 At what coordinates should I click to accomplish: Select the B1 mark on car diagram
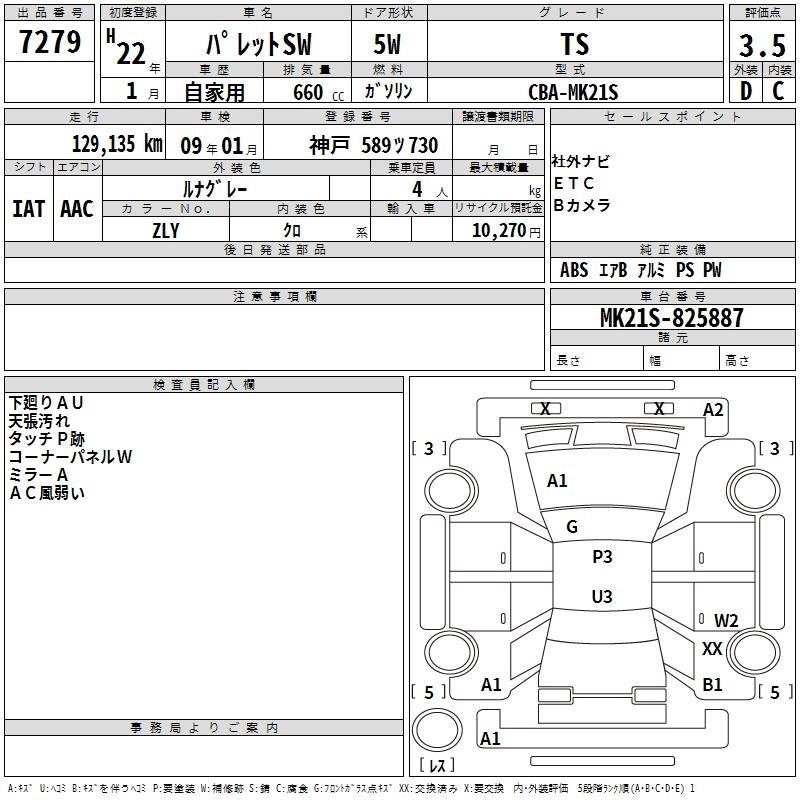tap(712, 685)
